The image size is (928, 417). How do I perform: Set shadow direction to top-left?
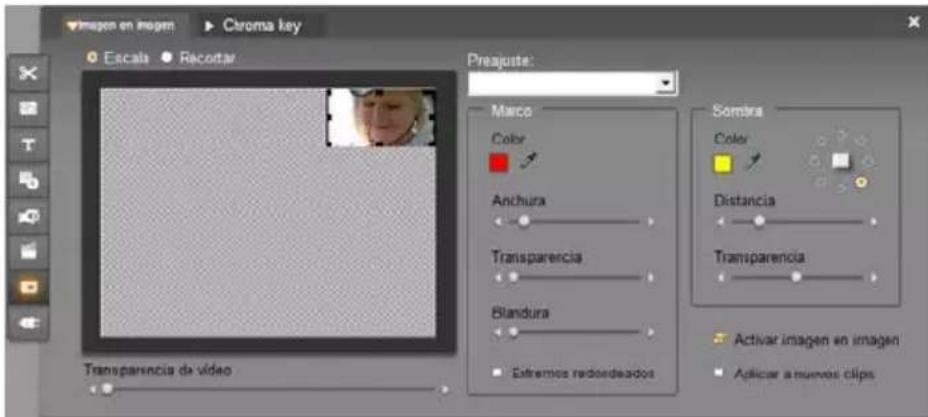coord(821,142)
